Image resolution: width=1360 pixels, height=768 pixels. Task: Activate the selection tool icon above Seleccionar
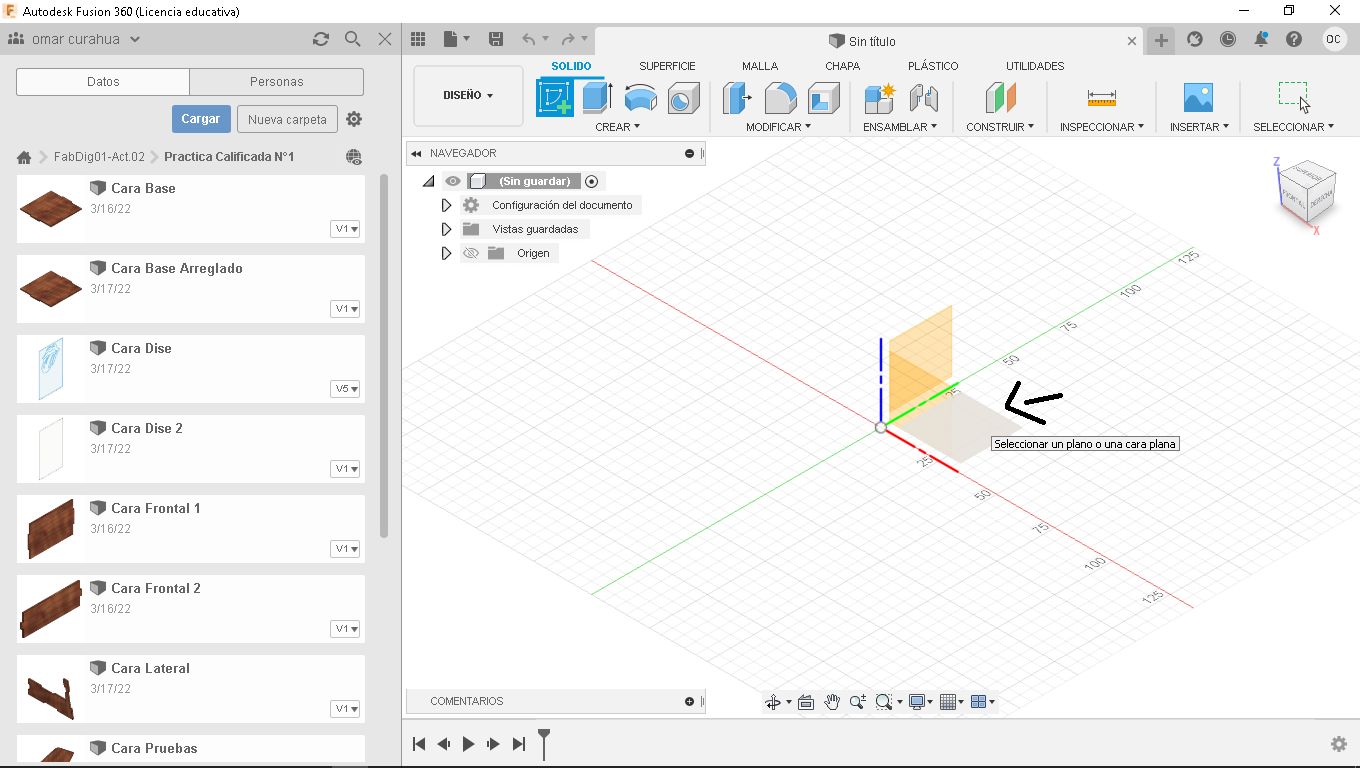click(1294, 97)
